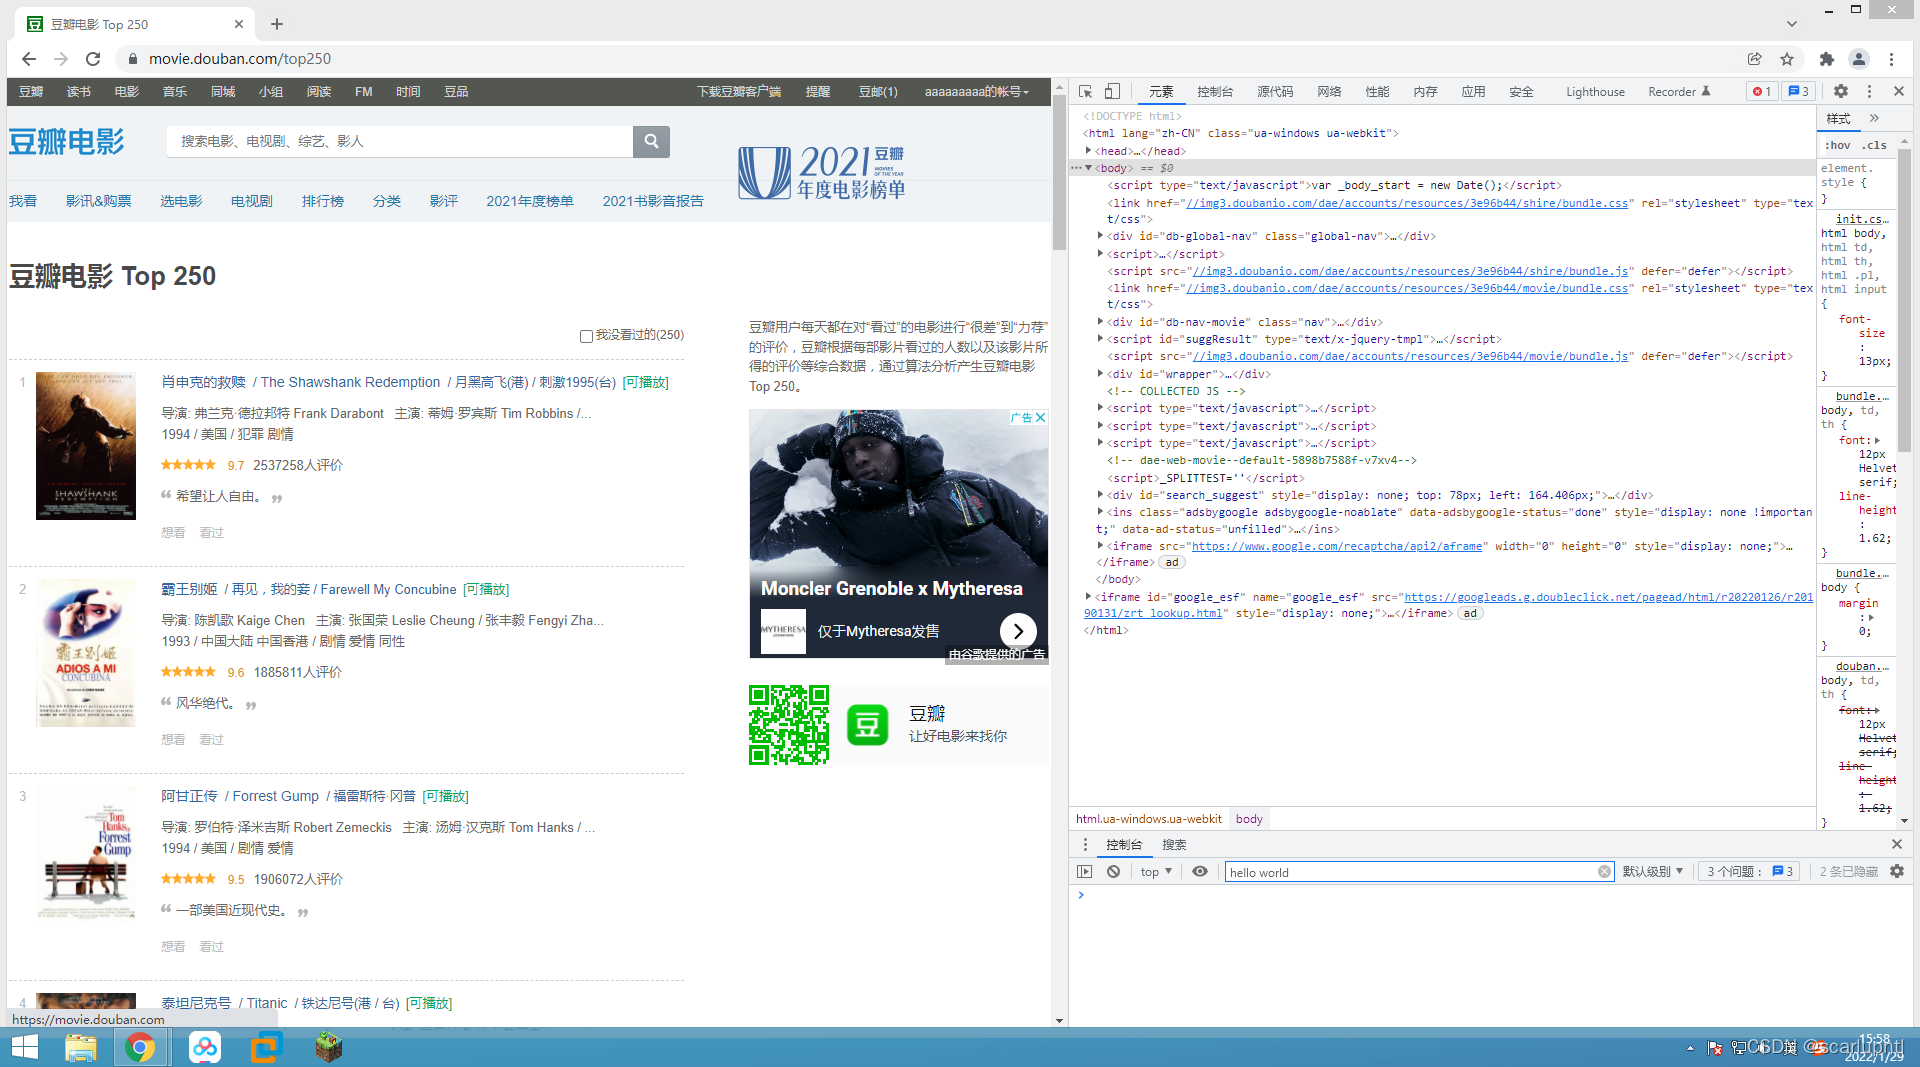Open console settings gear icon
The height and width of the screenshot is (1067, 1920).
pos(1897,872)
